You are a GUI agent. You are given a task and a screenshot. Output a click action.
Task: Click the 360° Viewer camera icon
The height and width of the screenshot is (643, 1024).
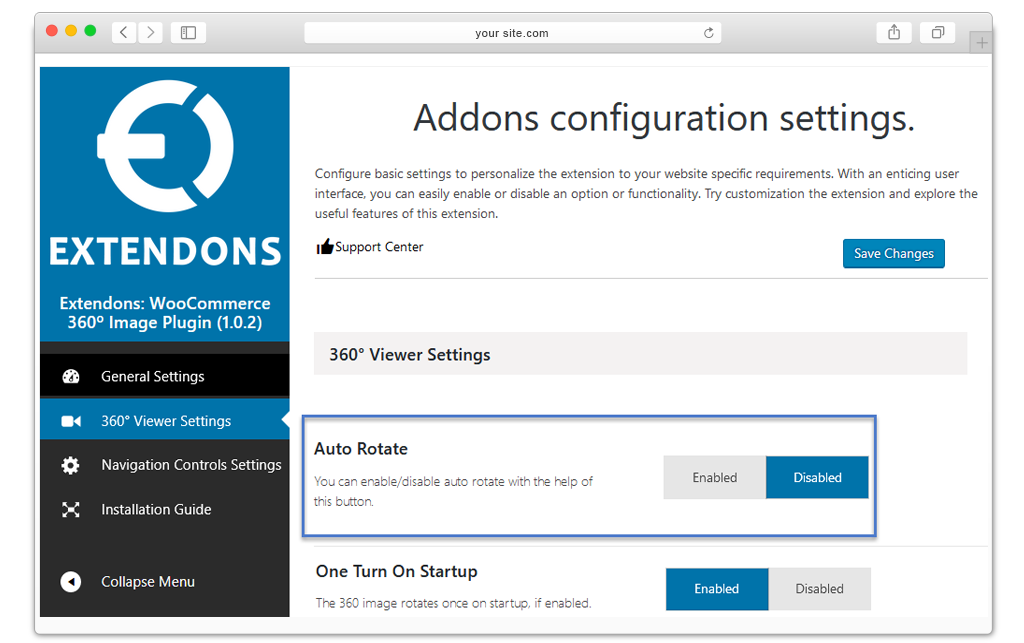click(x=71, y=421)
